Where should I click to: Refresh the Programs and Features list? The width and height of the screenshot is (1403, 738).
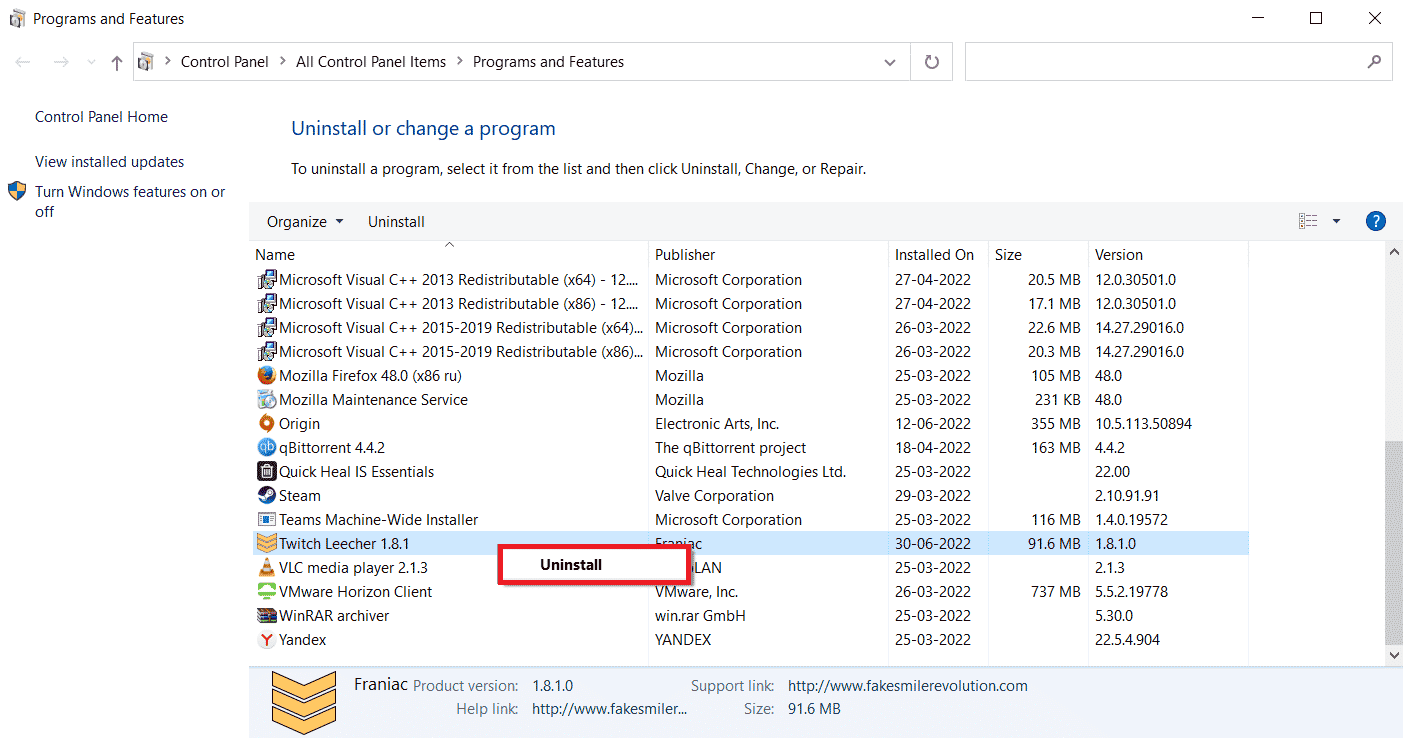point(932,62)
